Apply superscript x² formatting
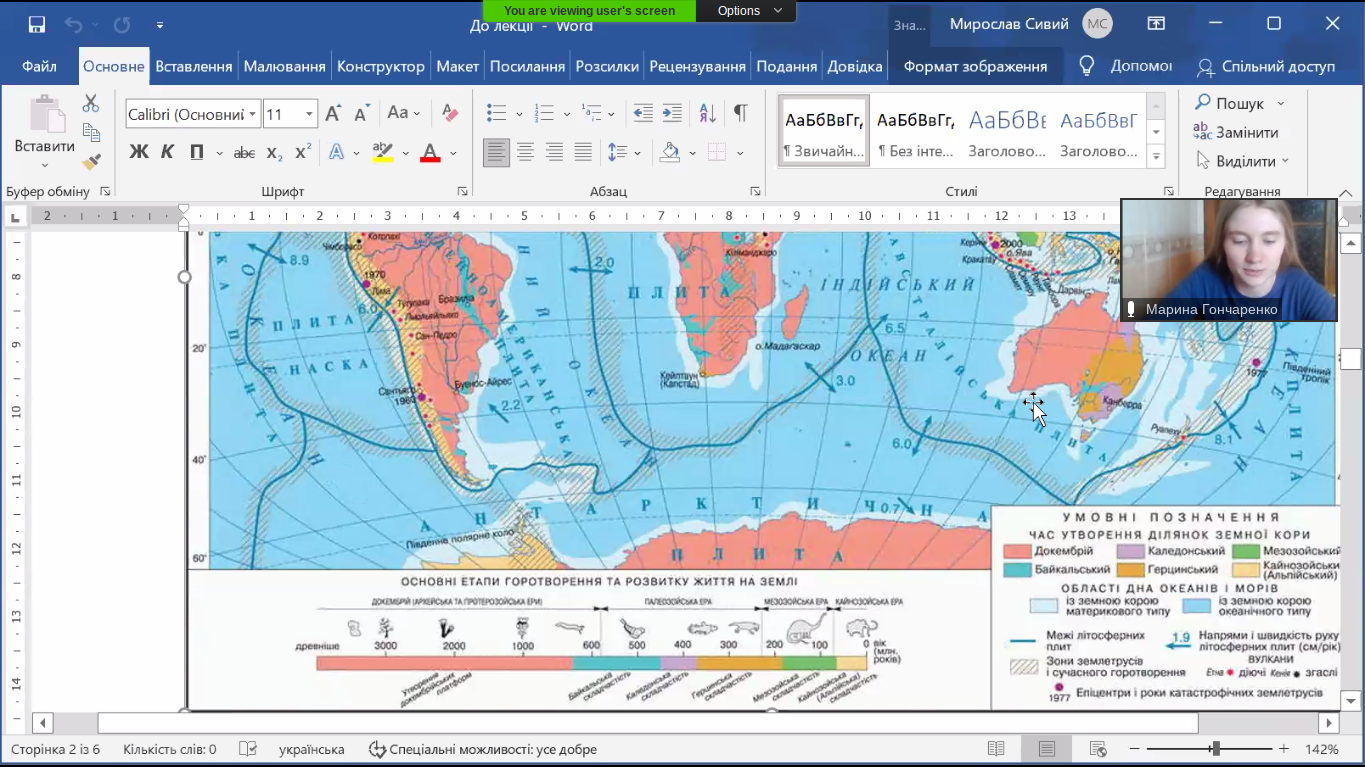This screenshot has height=767, width=1365. [304, 153]
